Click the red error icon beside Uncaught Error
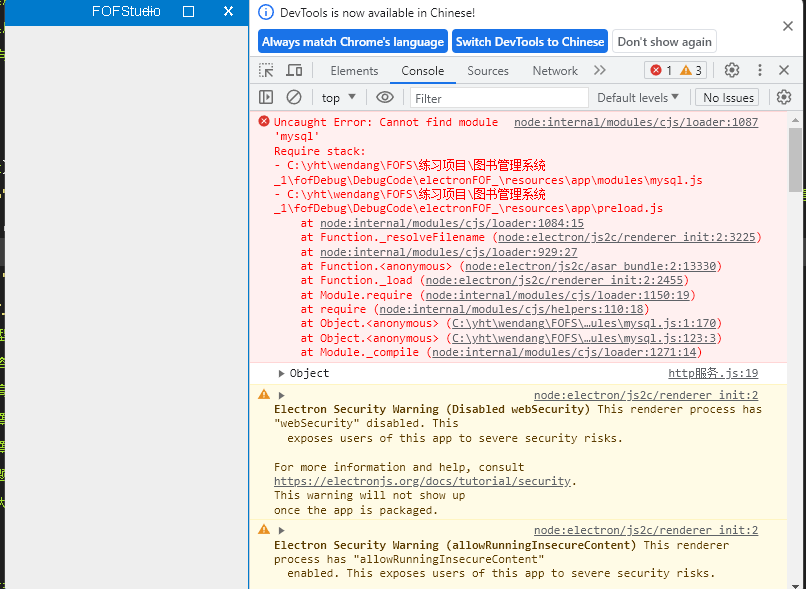This screenshot has width=806, height=589. pyautogui.click(x=264, y=121)
